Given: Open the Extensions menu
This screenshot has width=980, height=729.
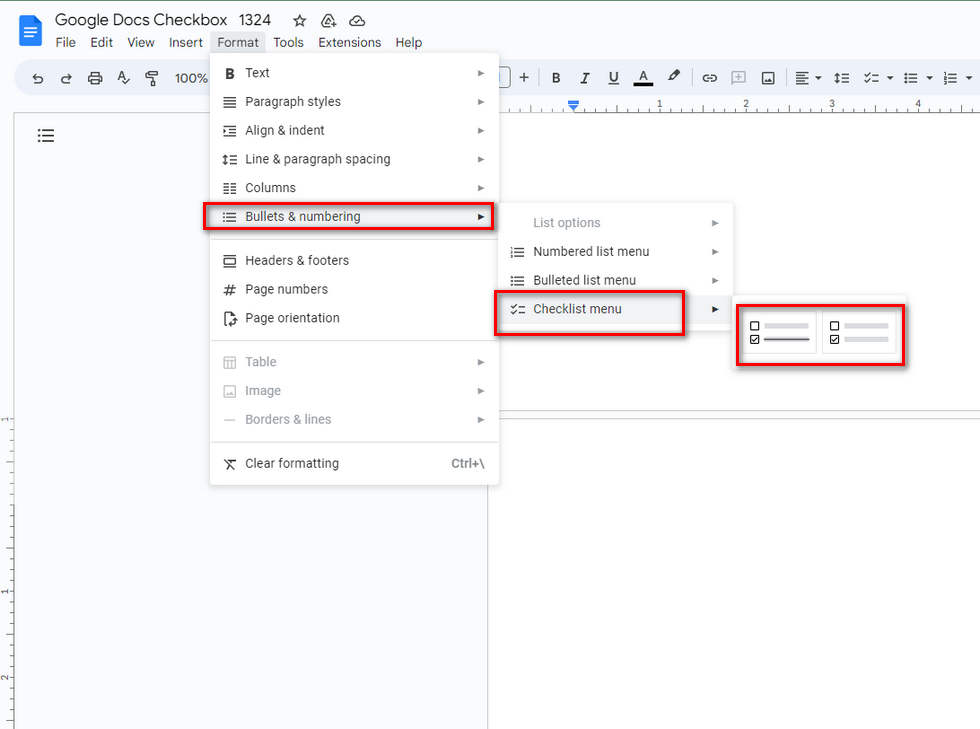Looking at the screenshot, I should point(349,43).
